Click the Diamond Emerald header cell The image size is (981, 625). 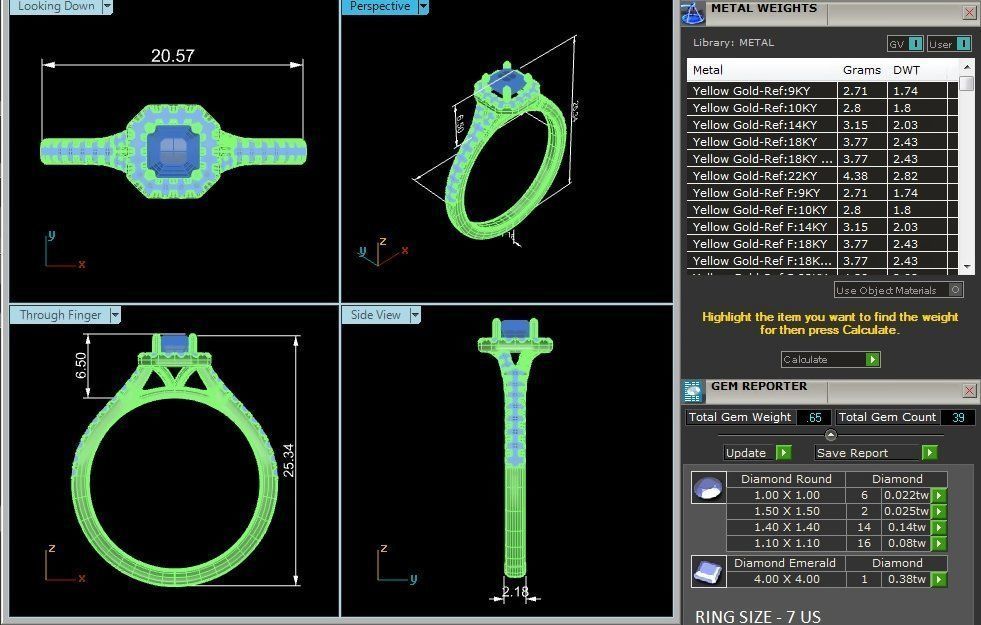coord(786,563)
